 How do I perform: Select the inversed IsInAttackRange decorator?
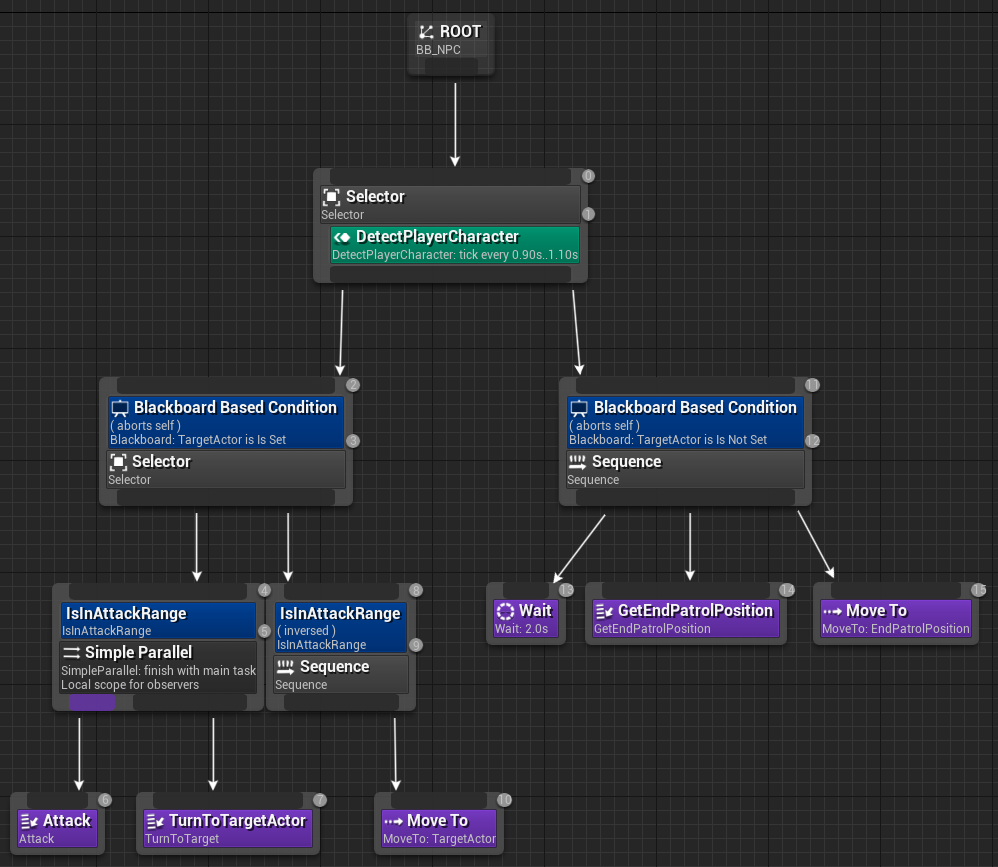click(x=341, y=628)
